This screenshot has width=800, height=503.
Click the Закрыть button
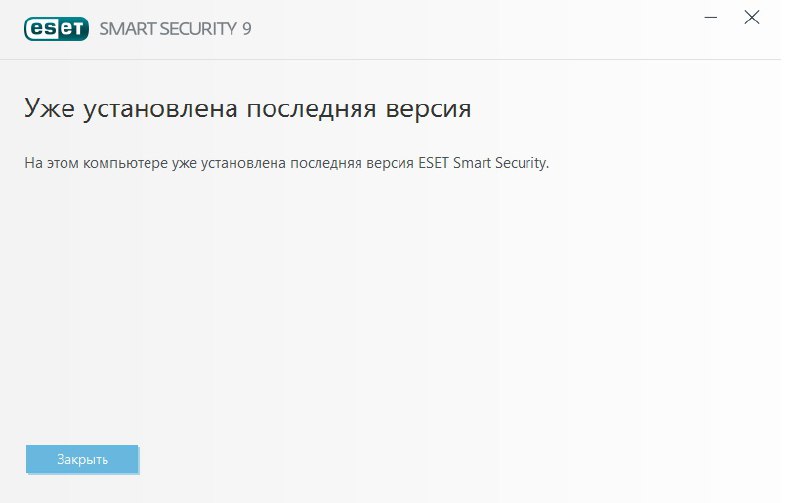pyautogui.click(x=82, y=459)
